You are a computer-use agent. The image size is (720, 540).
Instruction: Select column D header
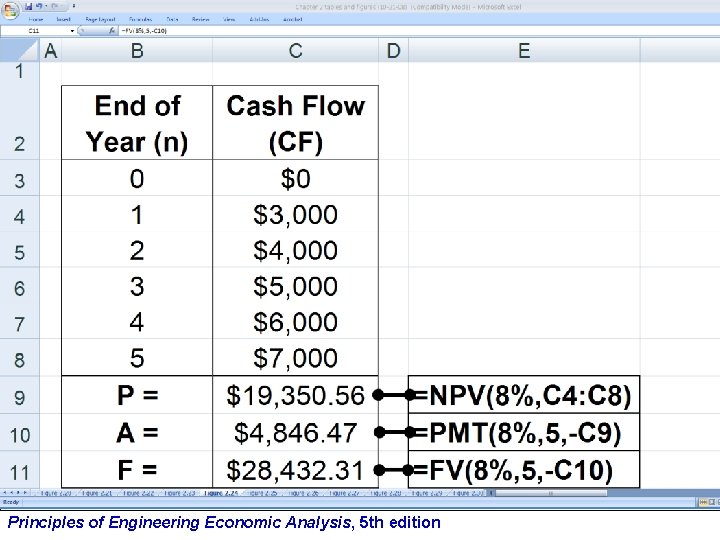click(394, 51)
